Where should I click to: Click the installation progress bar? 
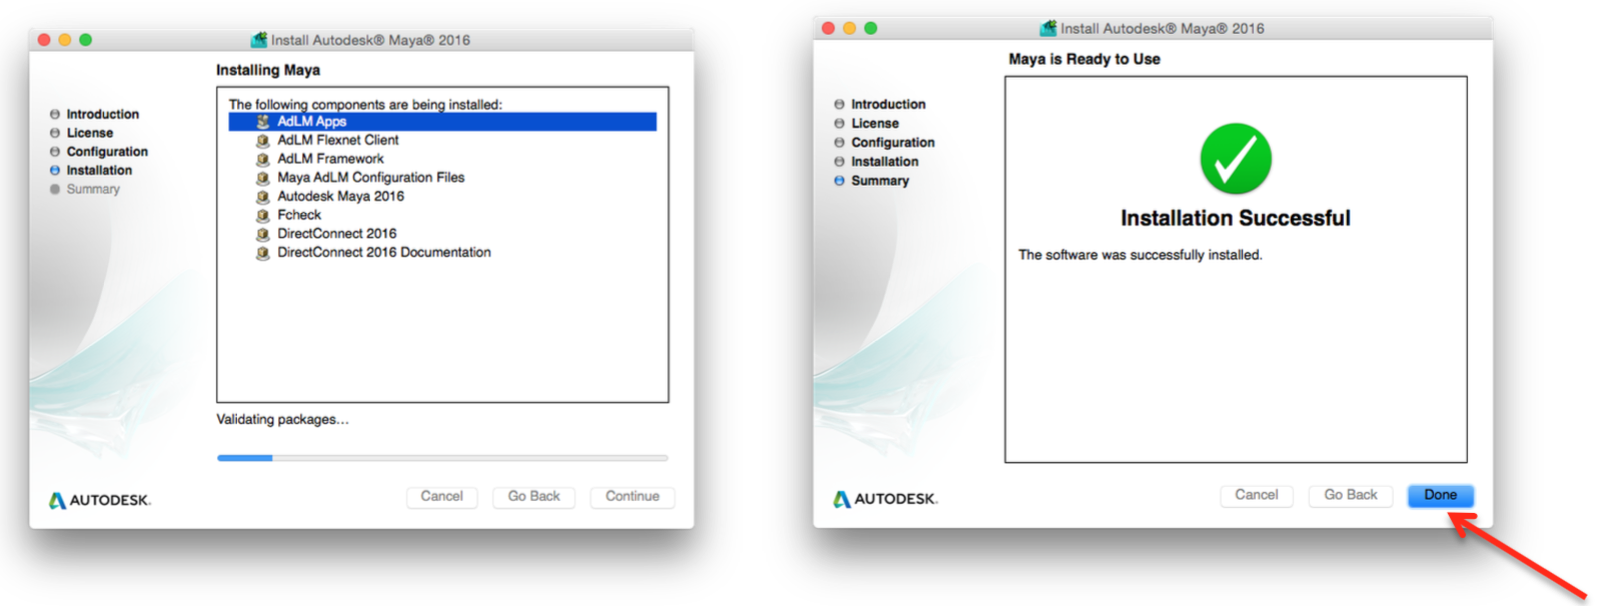pos(443,458)
